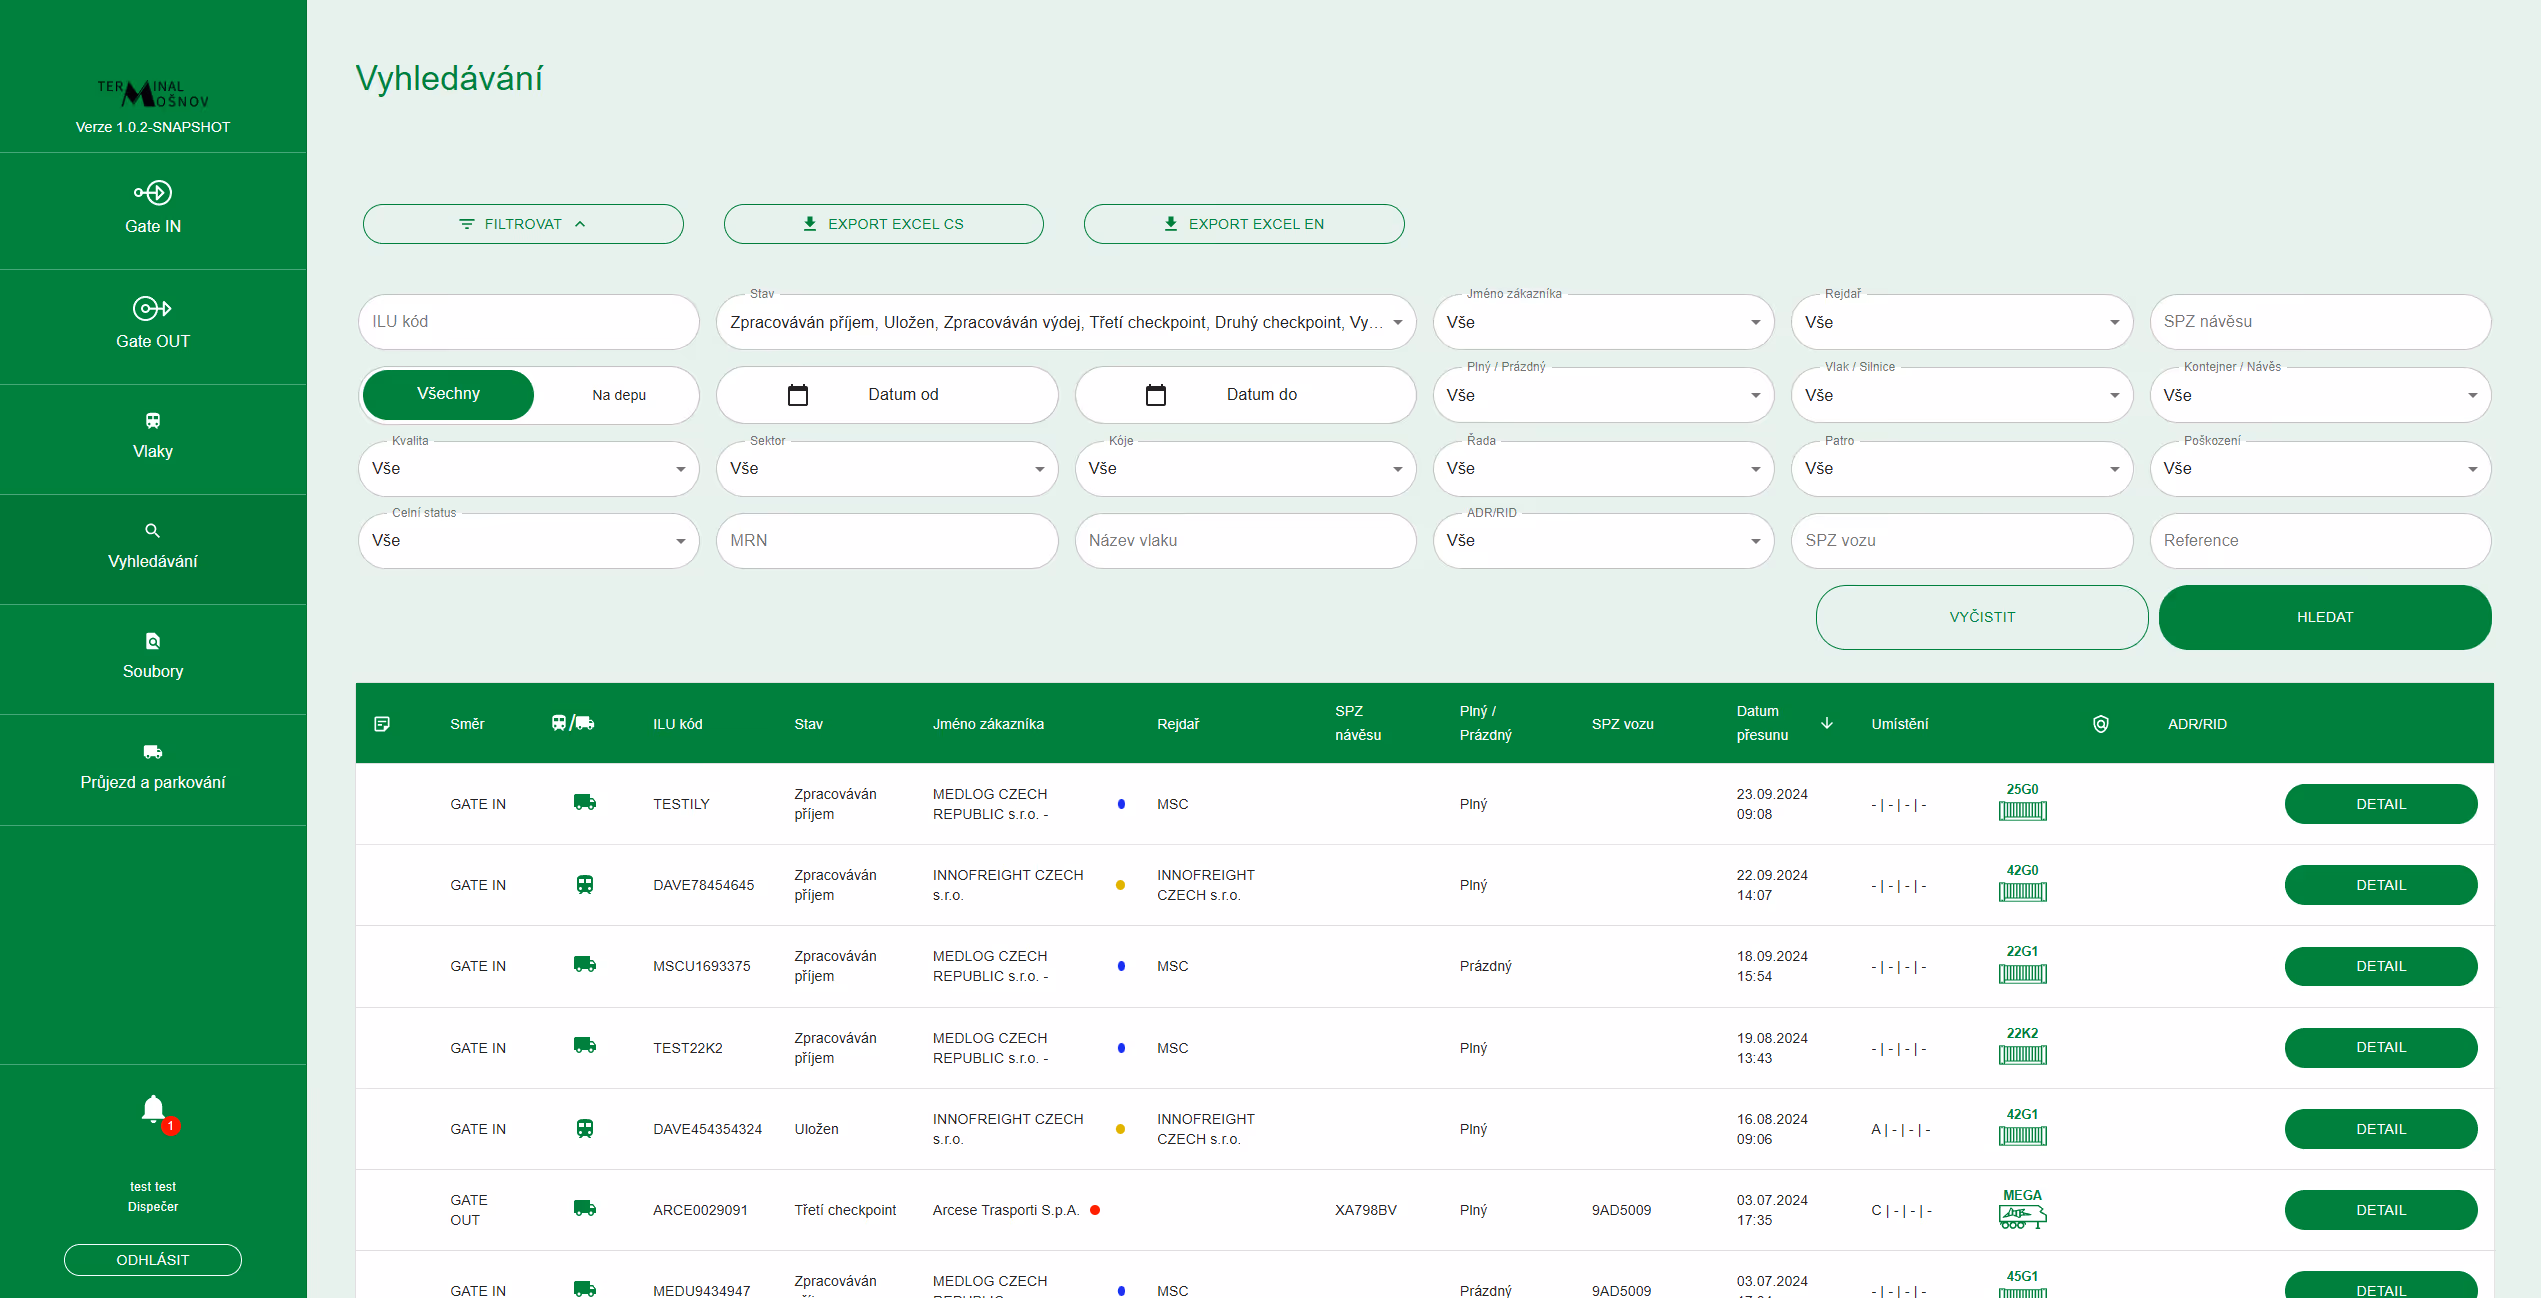This screenshot has width=2541, height=1298.
Task: Click the red dot next to Arcese Trasporti
Action: [1095, 1210]
